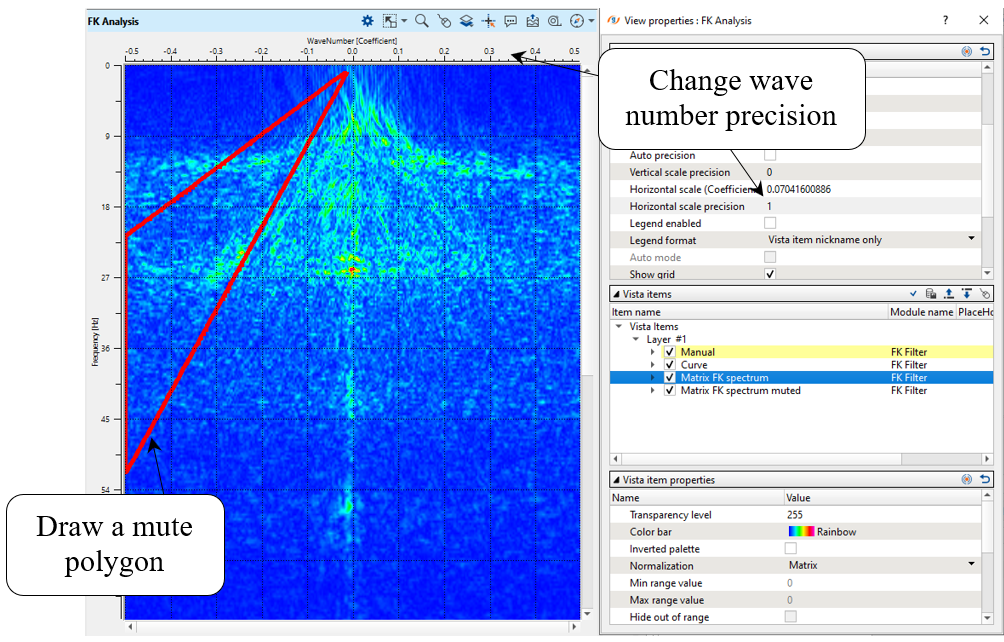
Task: Click the speech bubble annotation icon
Action: tap(511, 20)
